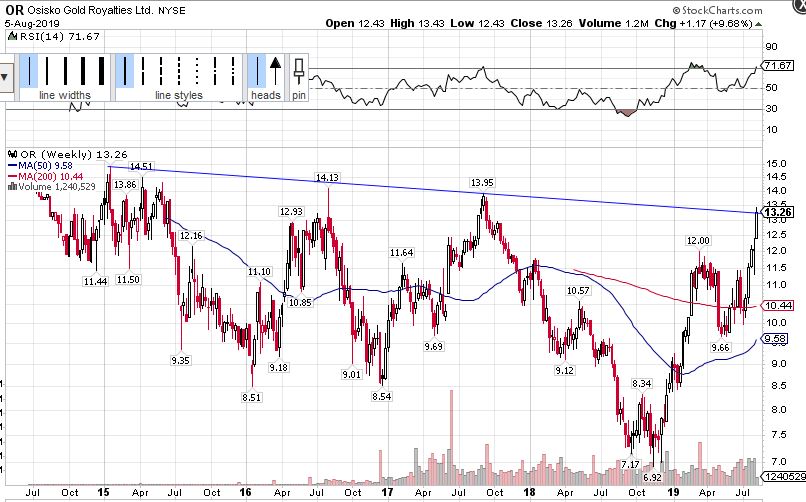Image resolution: width=806 pixels, height=502 pixels.
Task: Click the 9.58 MA(50) axis tag
Action: tap(774, 339)
